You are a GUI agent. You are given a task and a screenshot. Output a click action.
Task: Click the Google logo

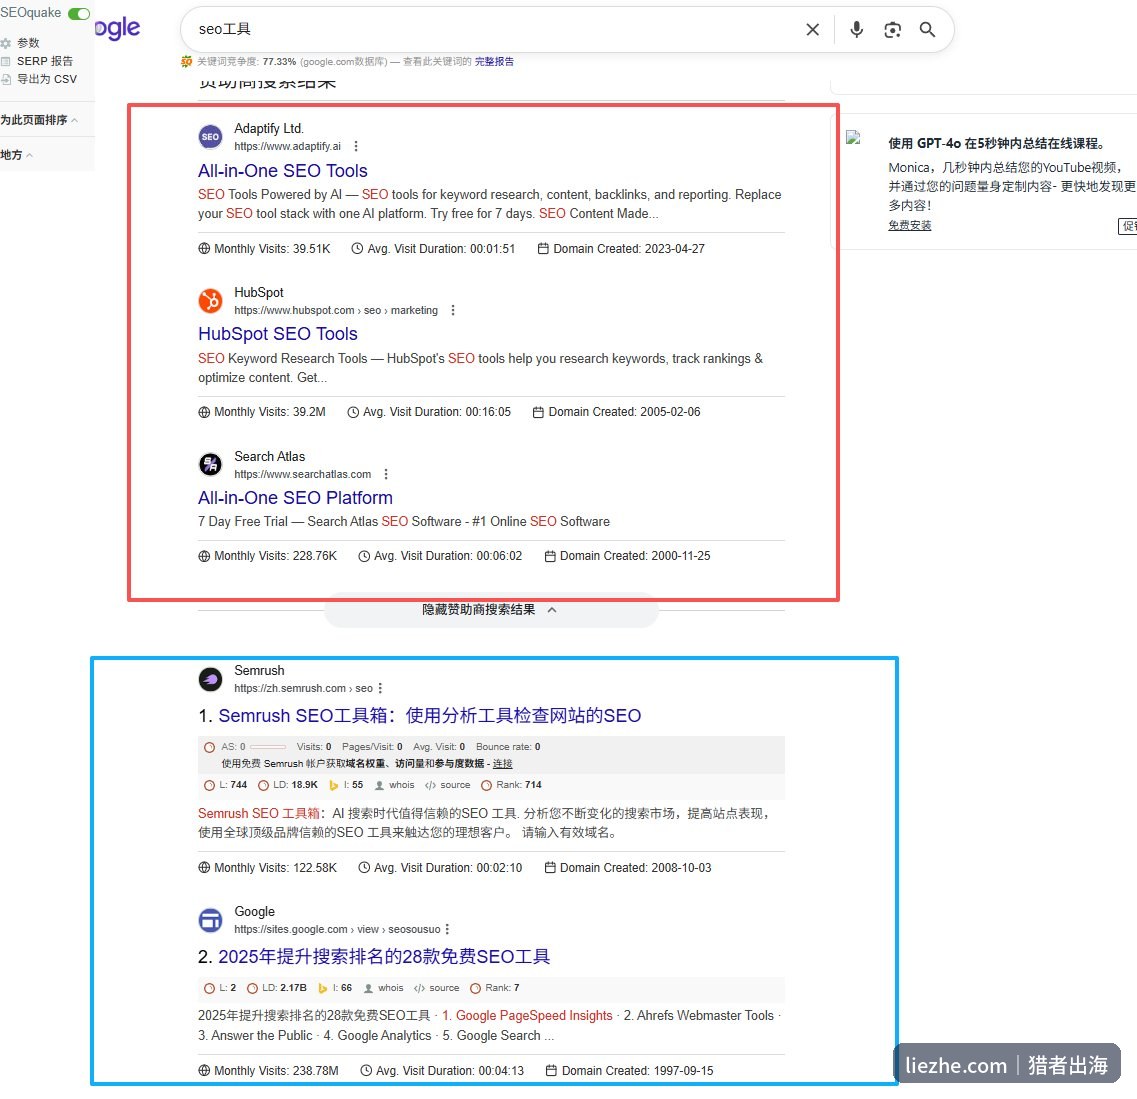[x=117, y=29]
